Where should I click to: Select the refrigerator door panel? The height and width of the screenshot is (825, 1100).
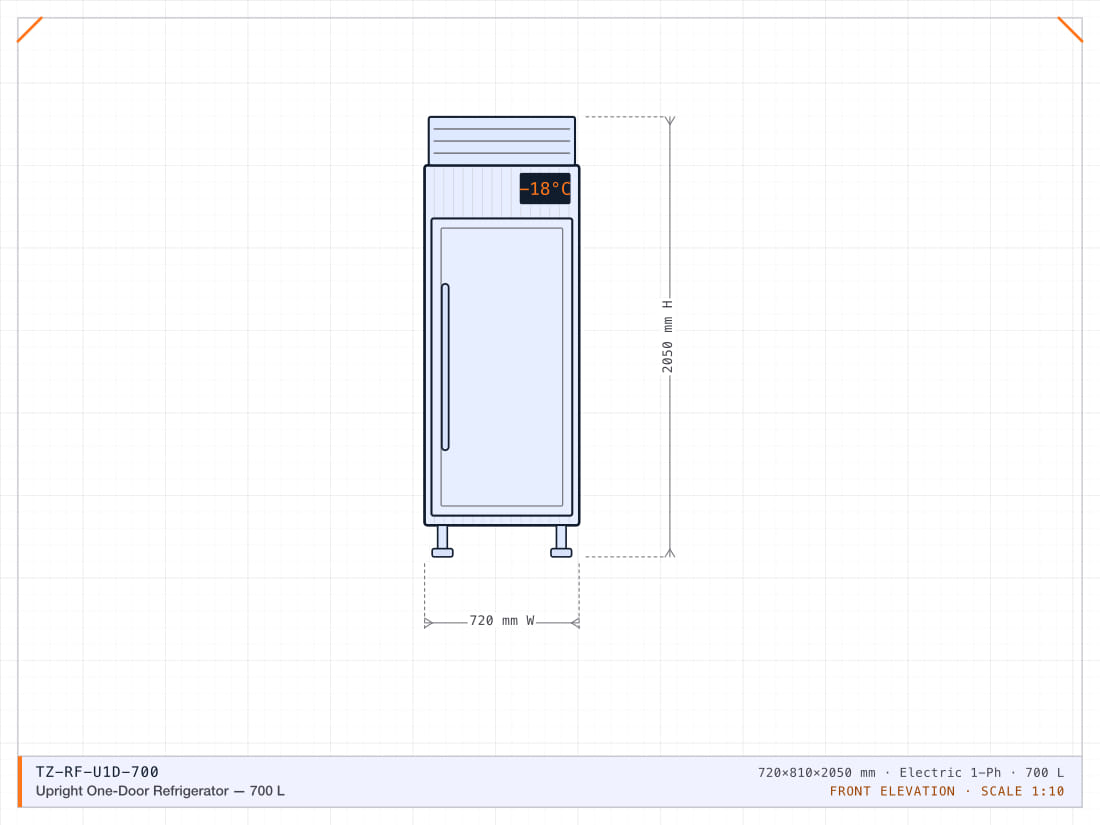tap(502, 367)
